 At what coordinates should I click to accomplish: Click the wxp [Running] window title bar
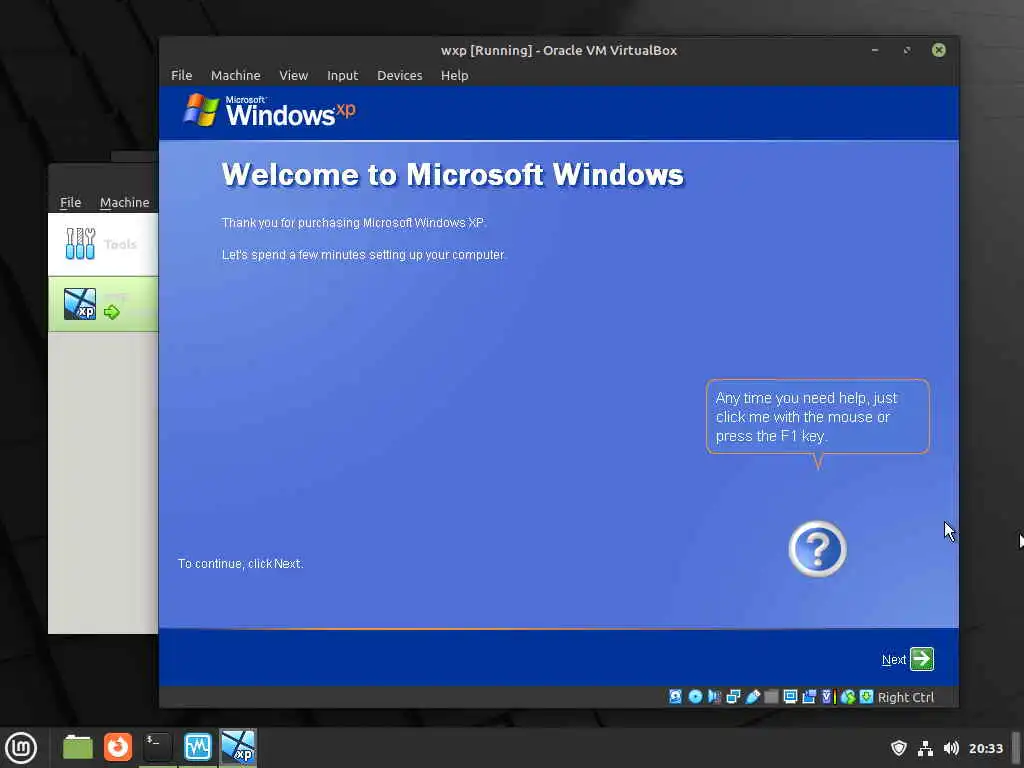point(558,50)
